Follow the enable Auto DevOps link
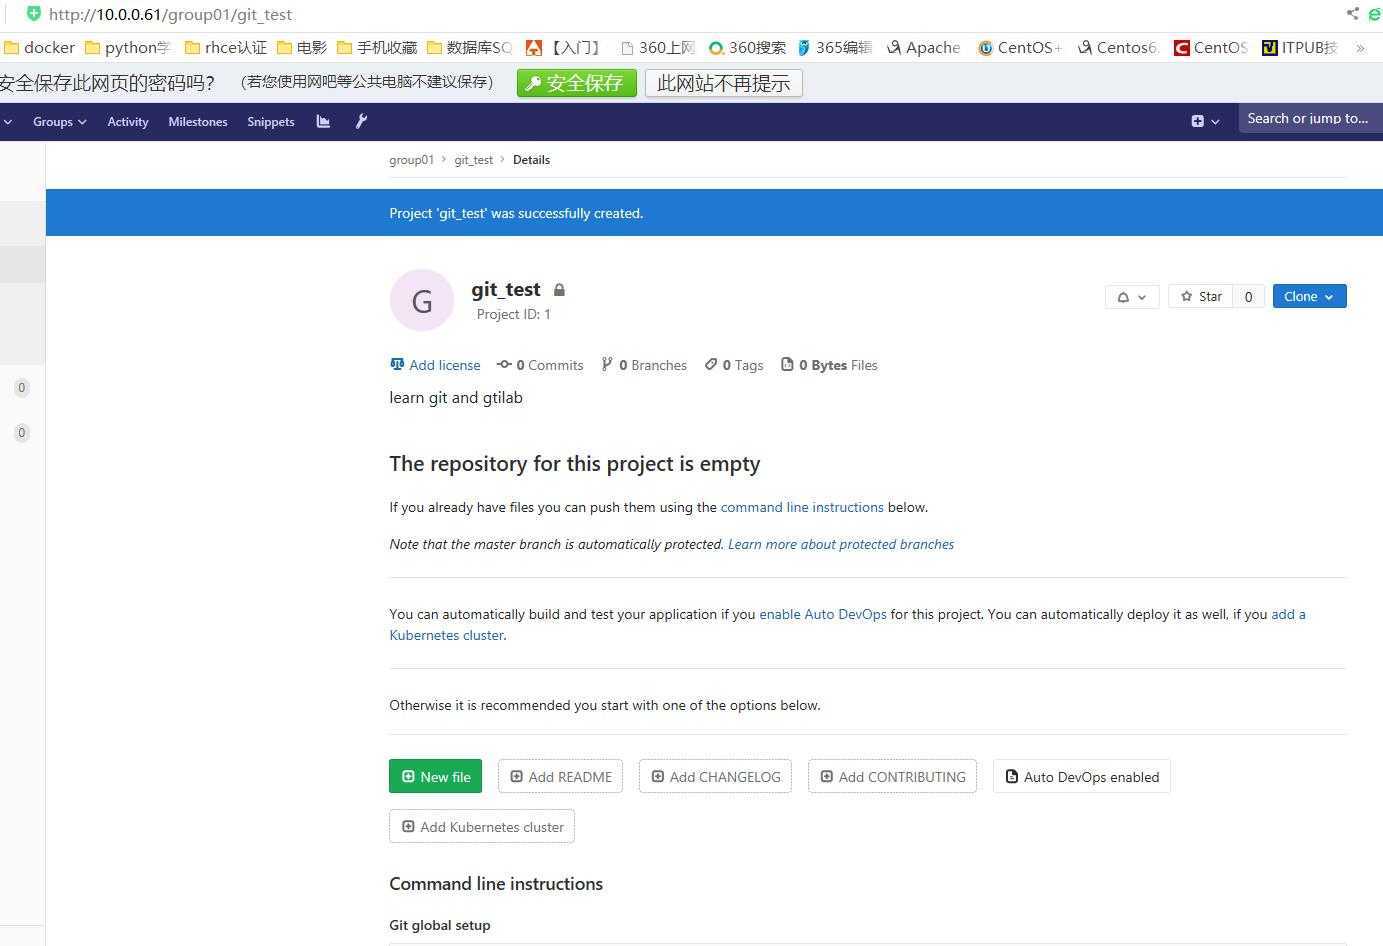 [x=823, y=614]
